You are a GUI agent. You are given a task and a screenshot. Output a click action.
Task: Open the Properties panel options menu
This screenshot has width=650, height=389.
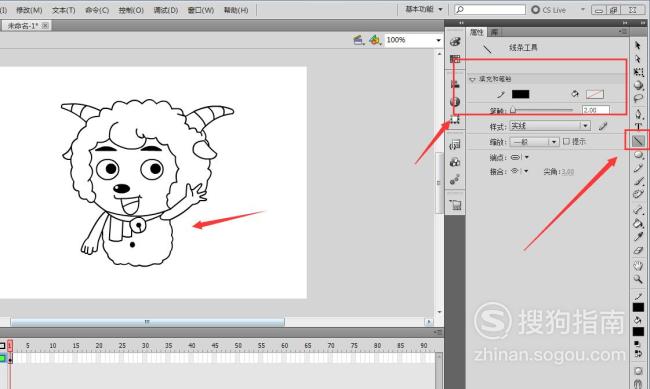623,32
